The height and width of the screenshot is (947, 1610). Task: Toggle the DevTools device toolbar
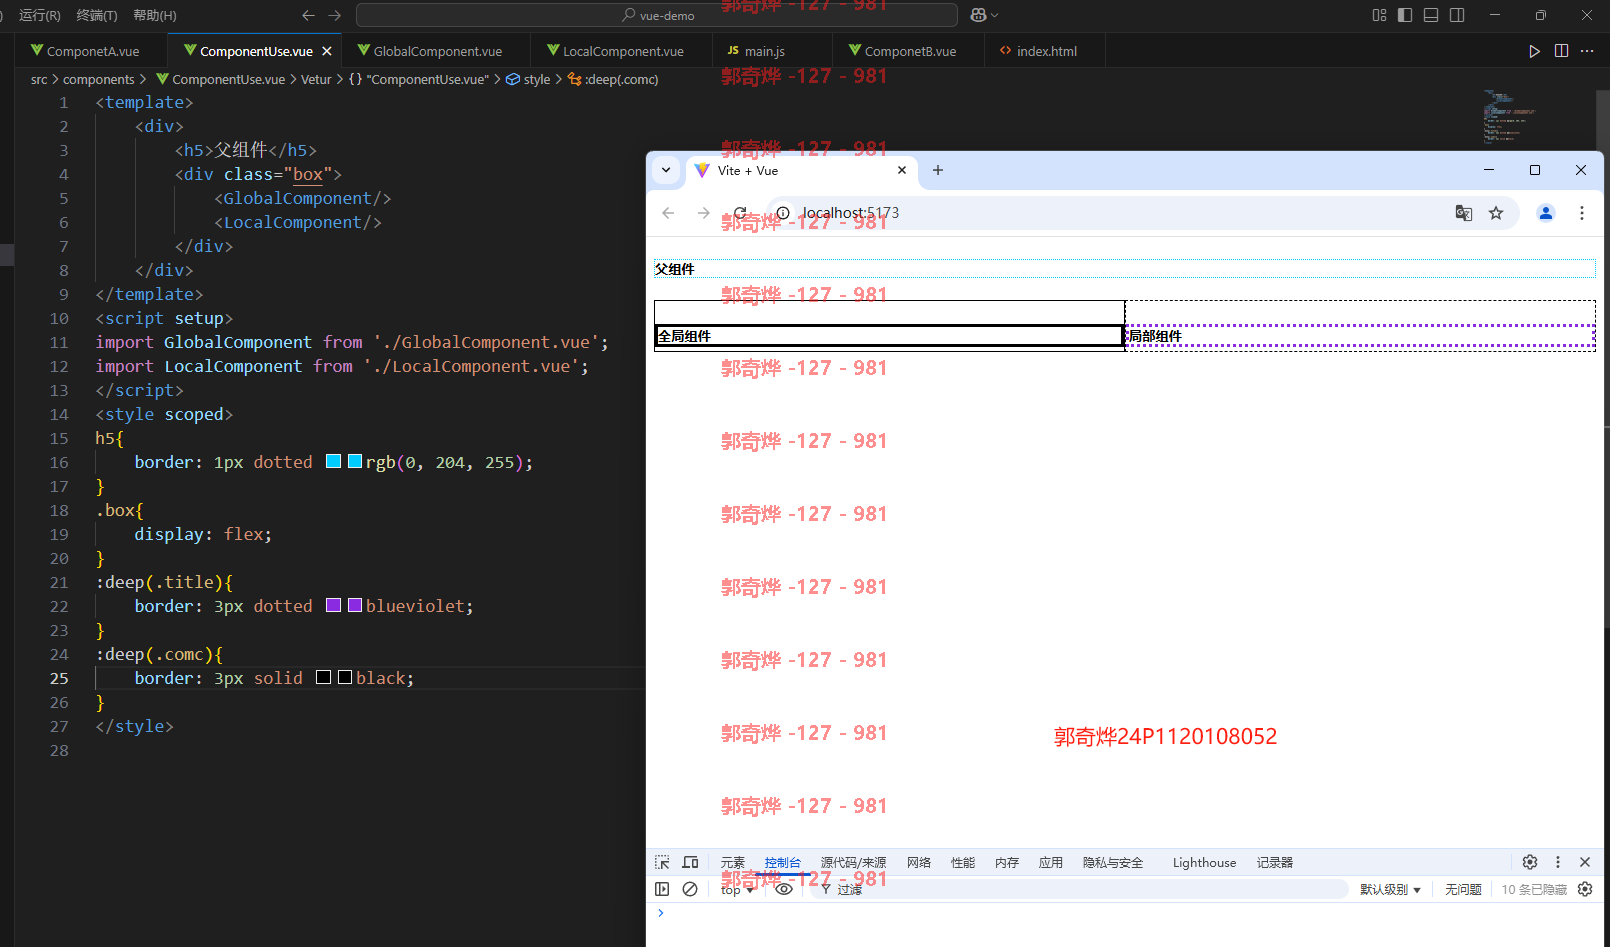pyautogui.click(x=690, y=862)
